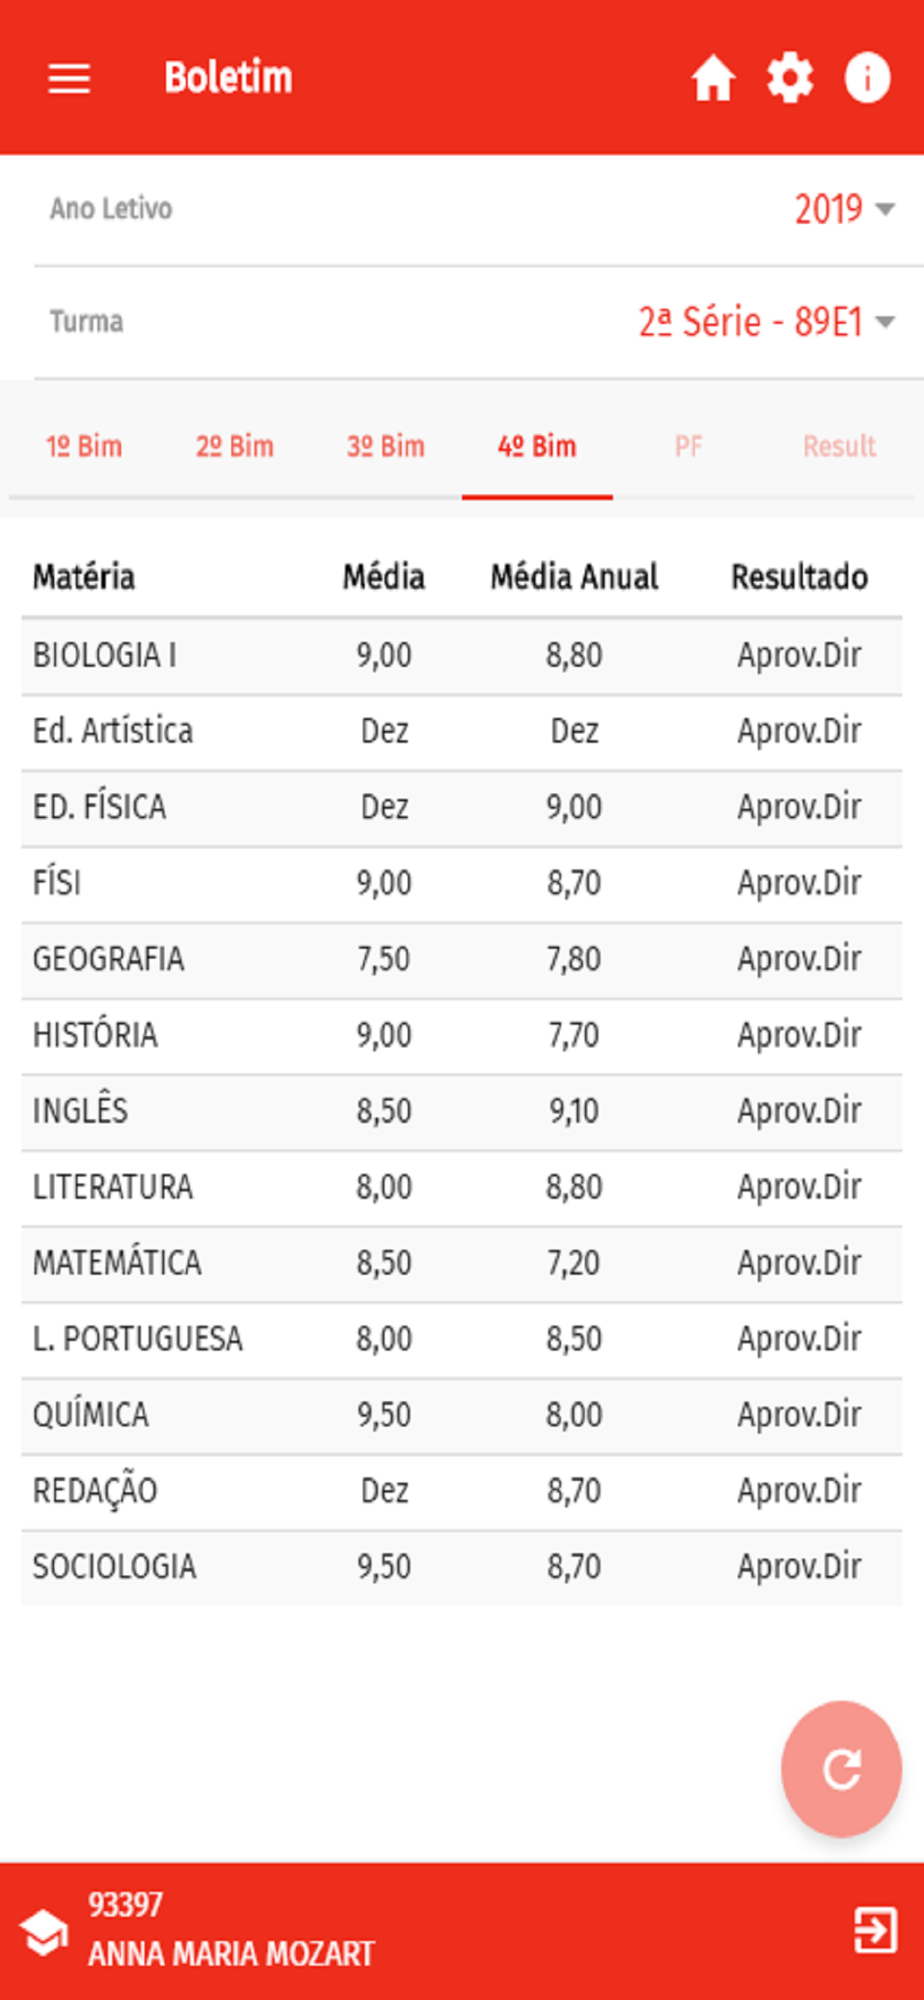This screenshot has width=924, height=2000.
Task: Open settings gear icon
Action: pyautogui.click(x=790, y=78)
